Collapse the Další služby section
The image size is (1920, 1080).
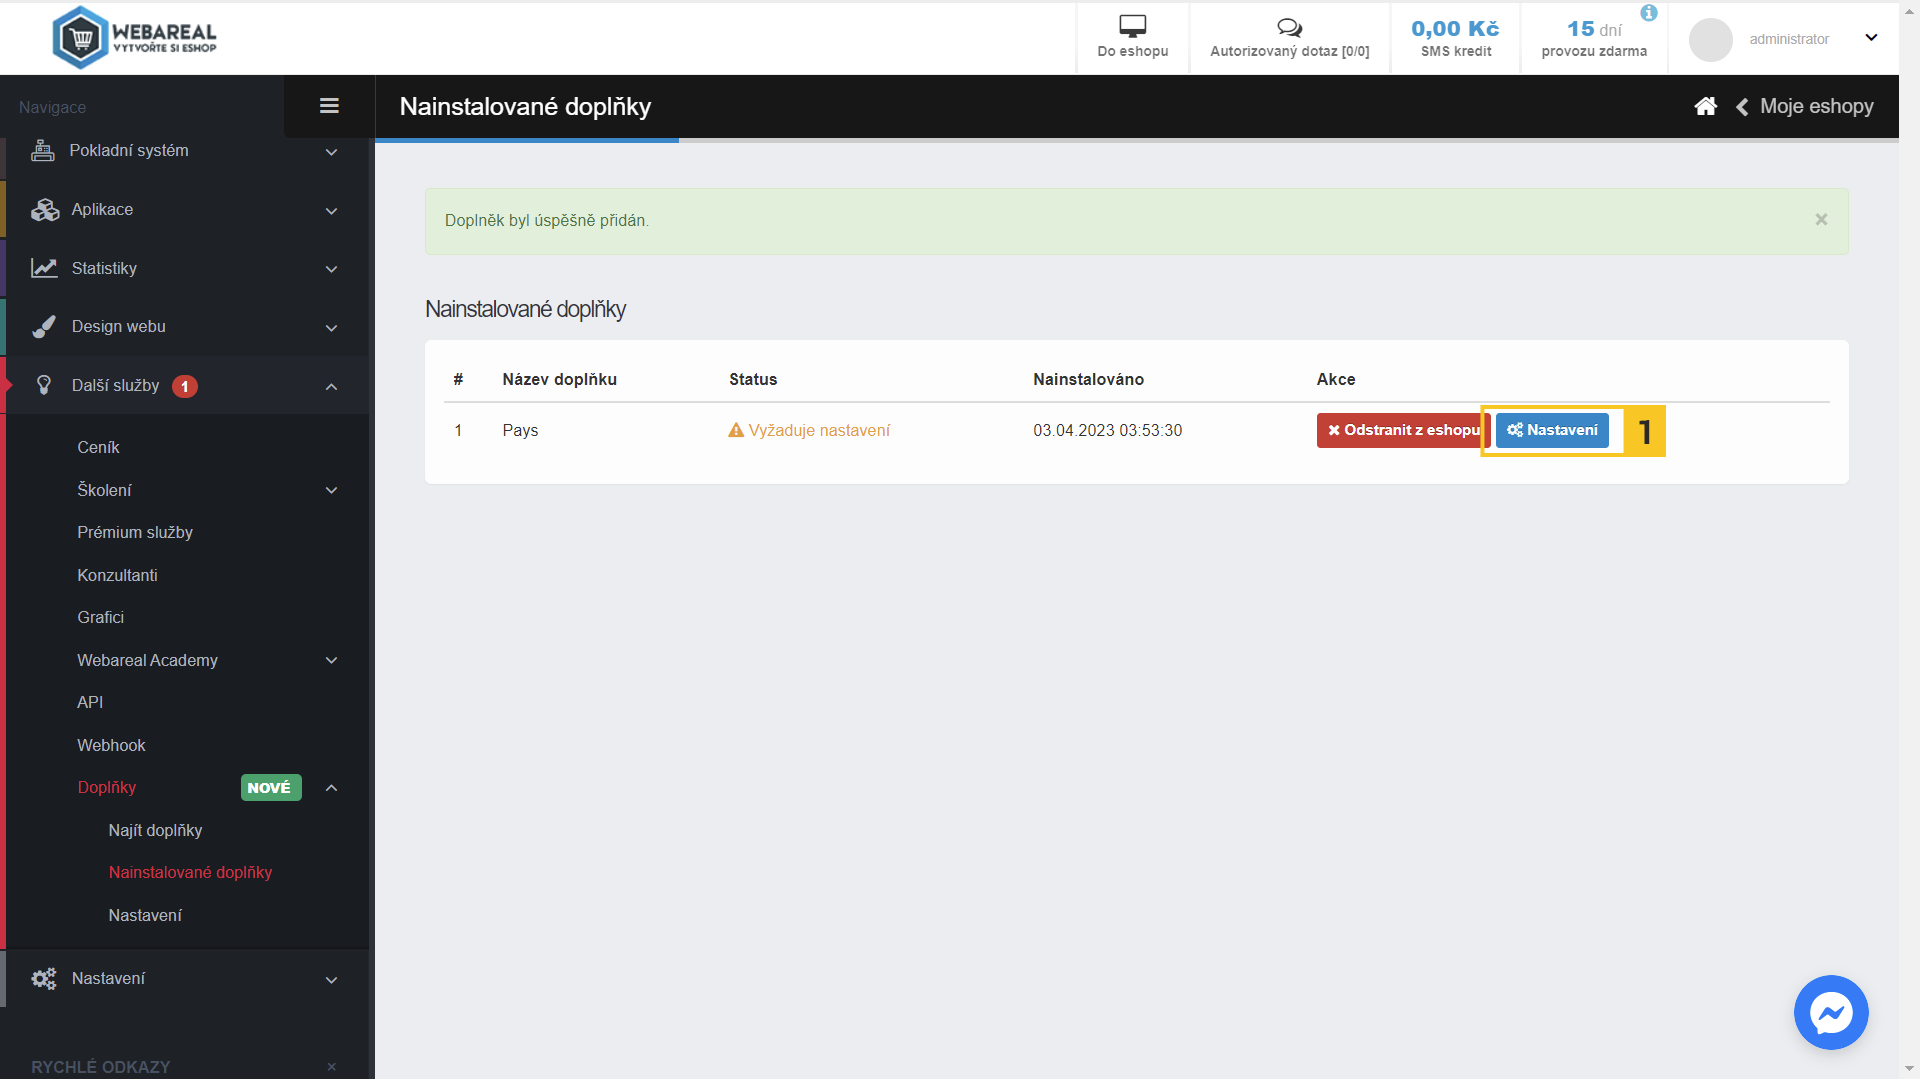pos(331,386)
